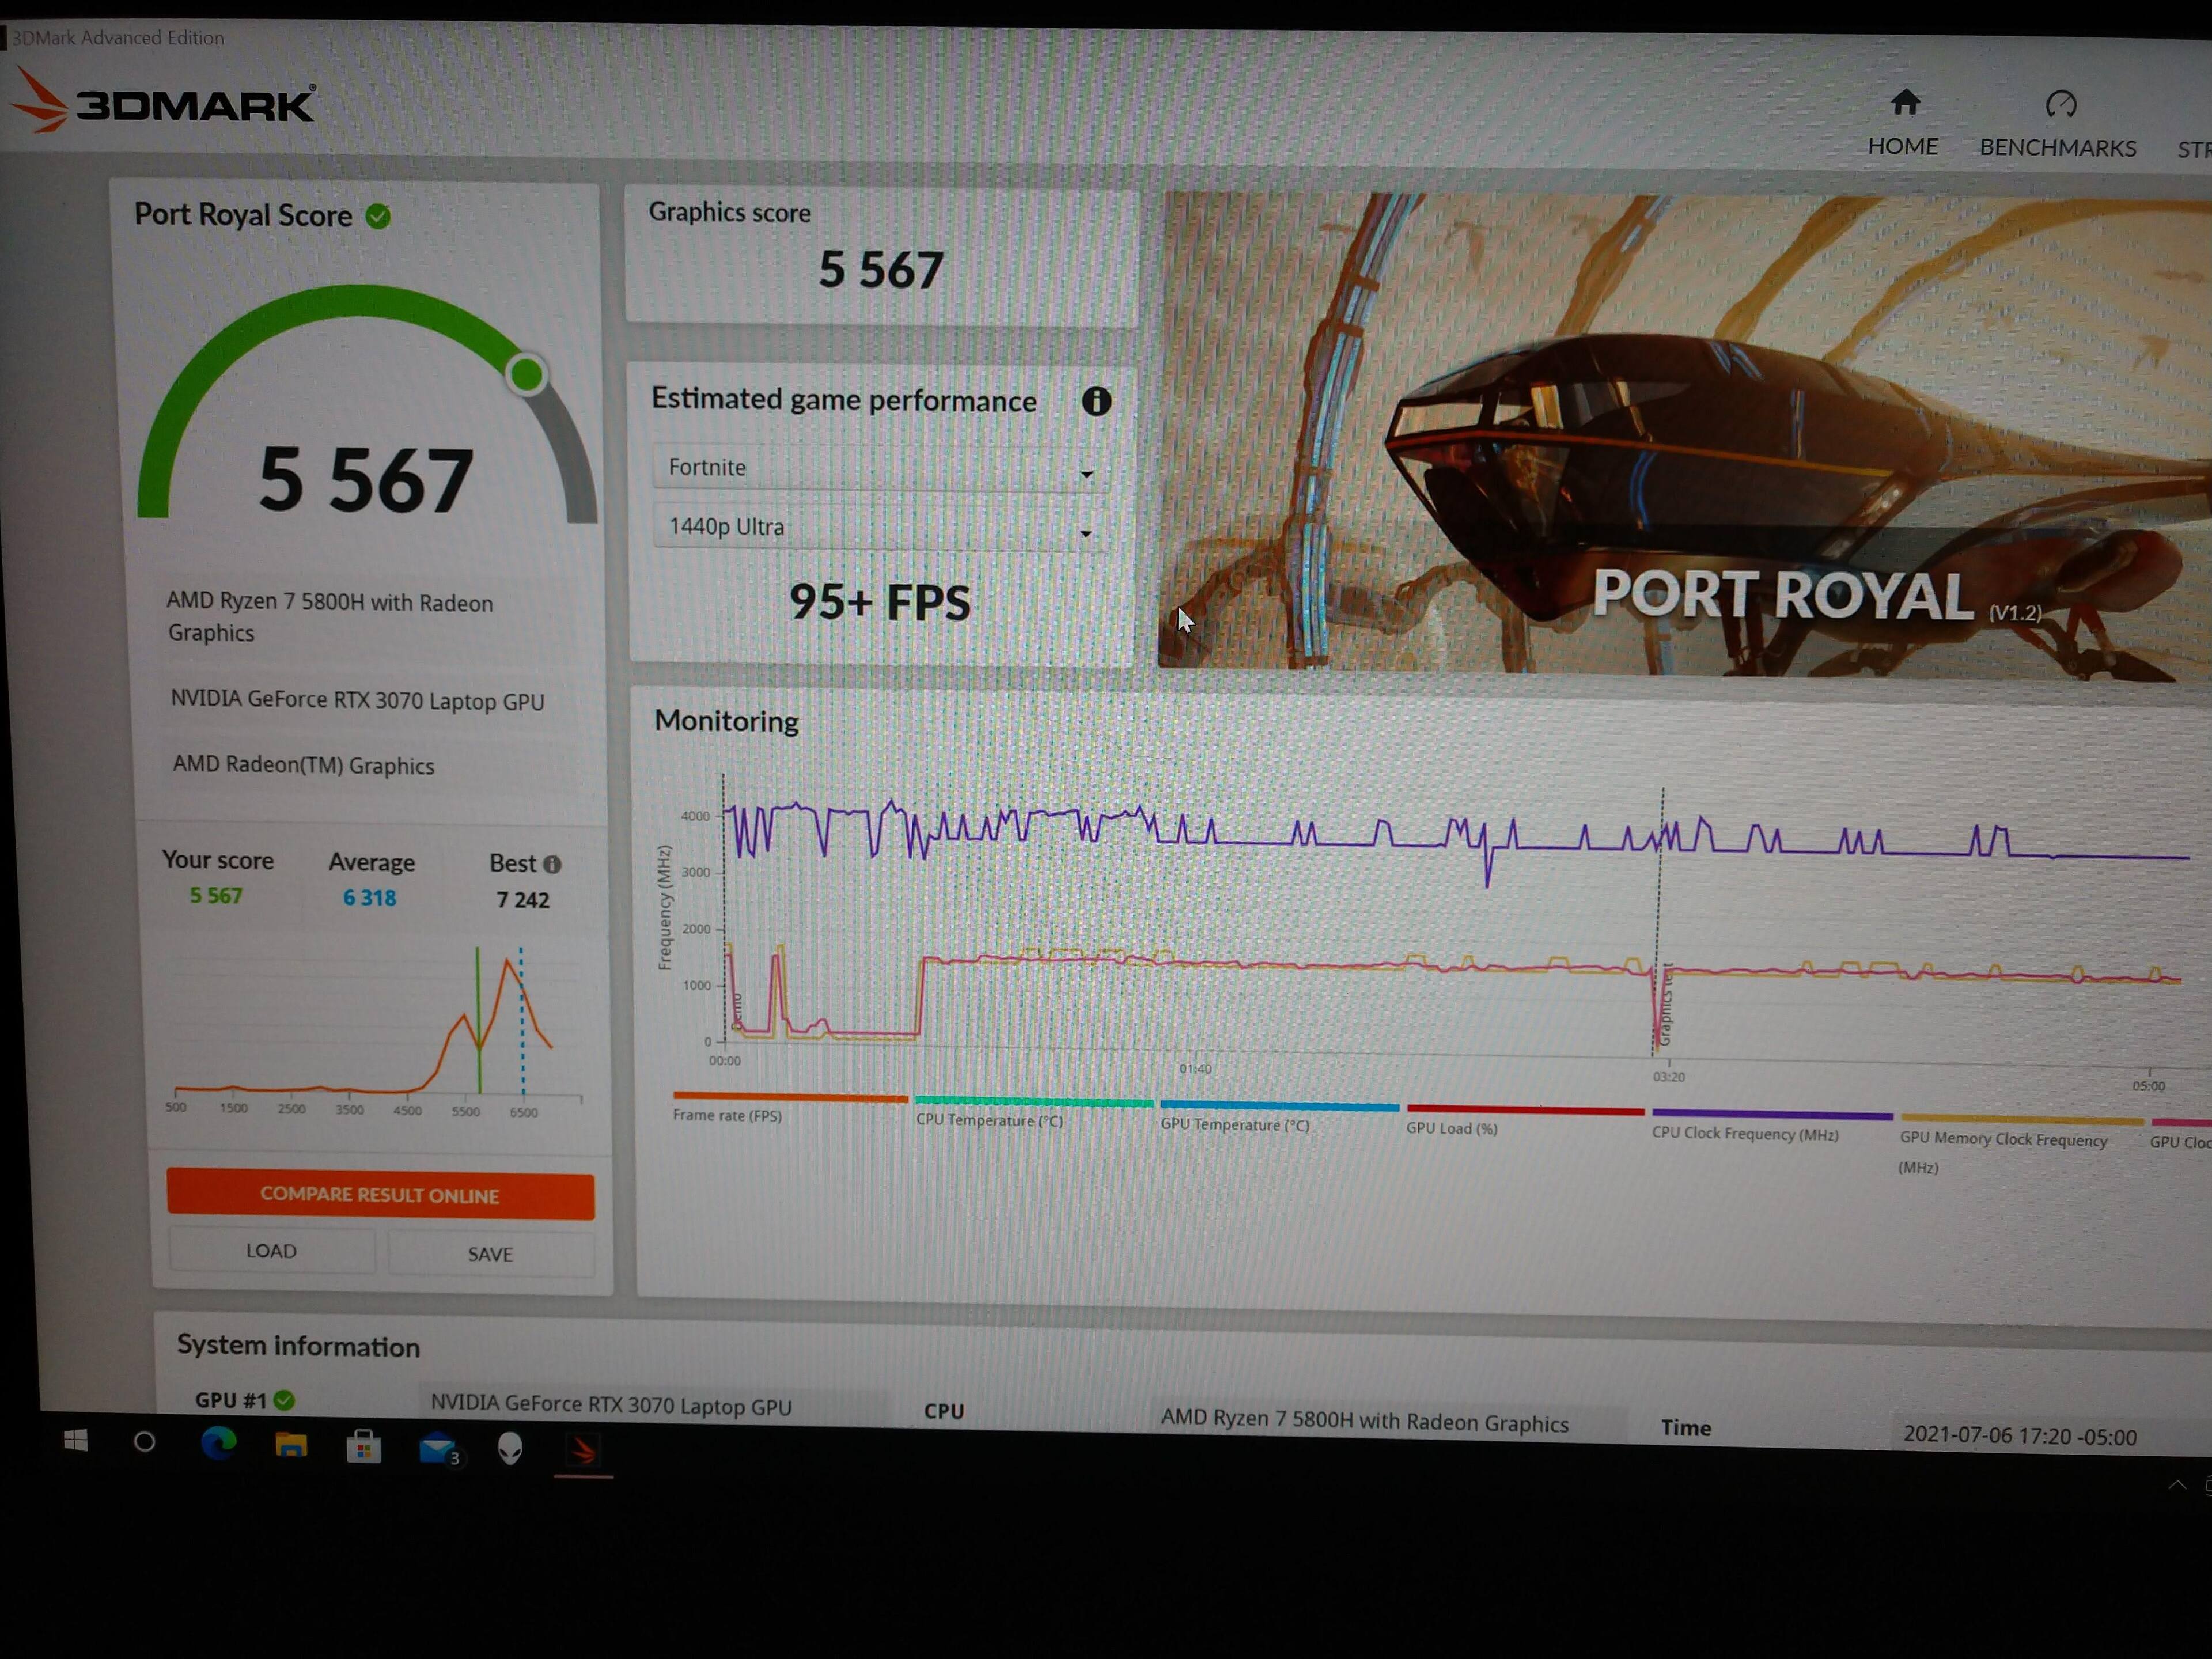Viewport: 2212px width, 1659px height.
Task: Open the Mail app in taskbar
Action: (x=438, y=1448)
